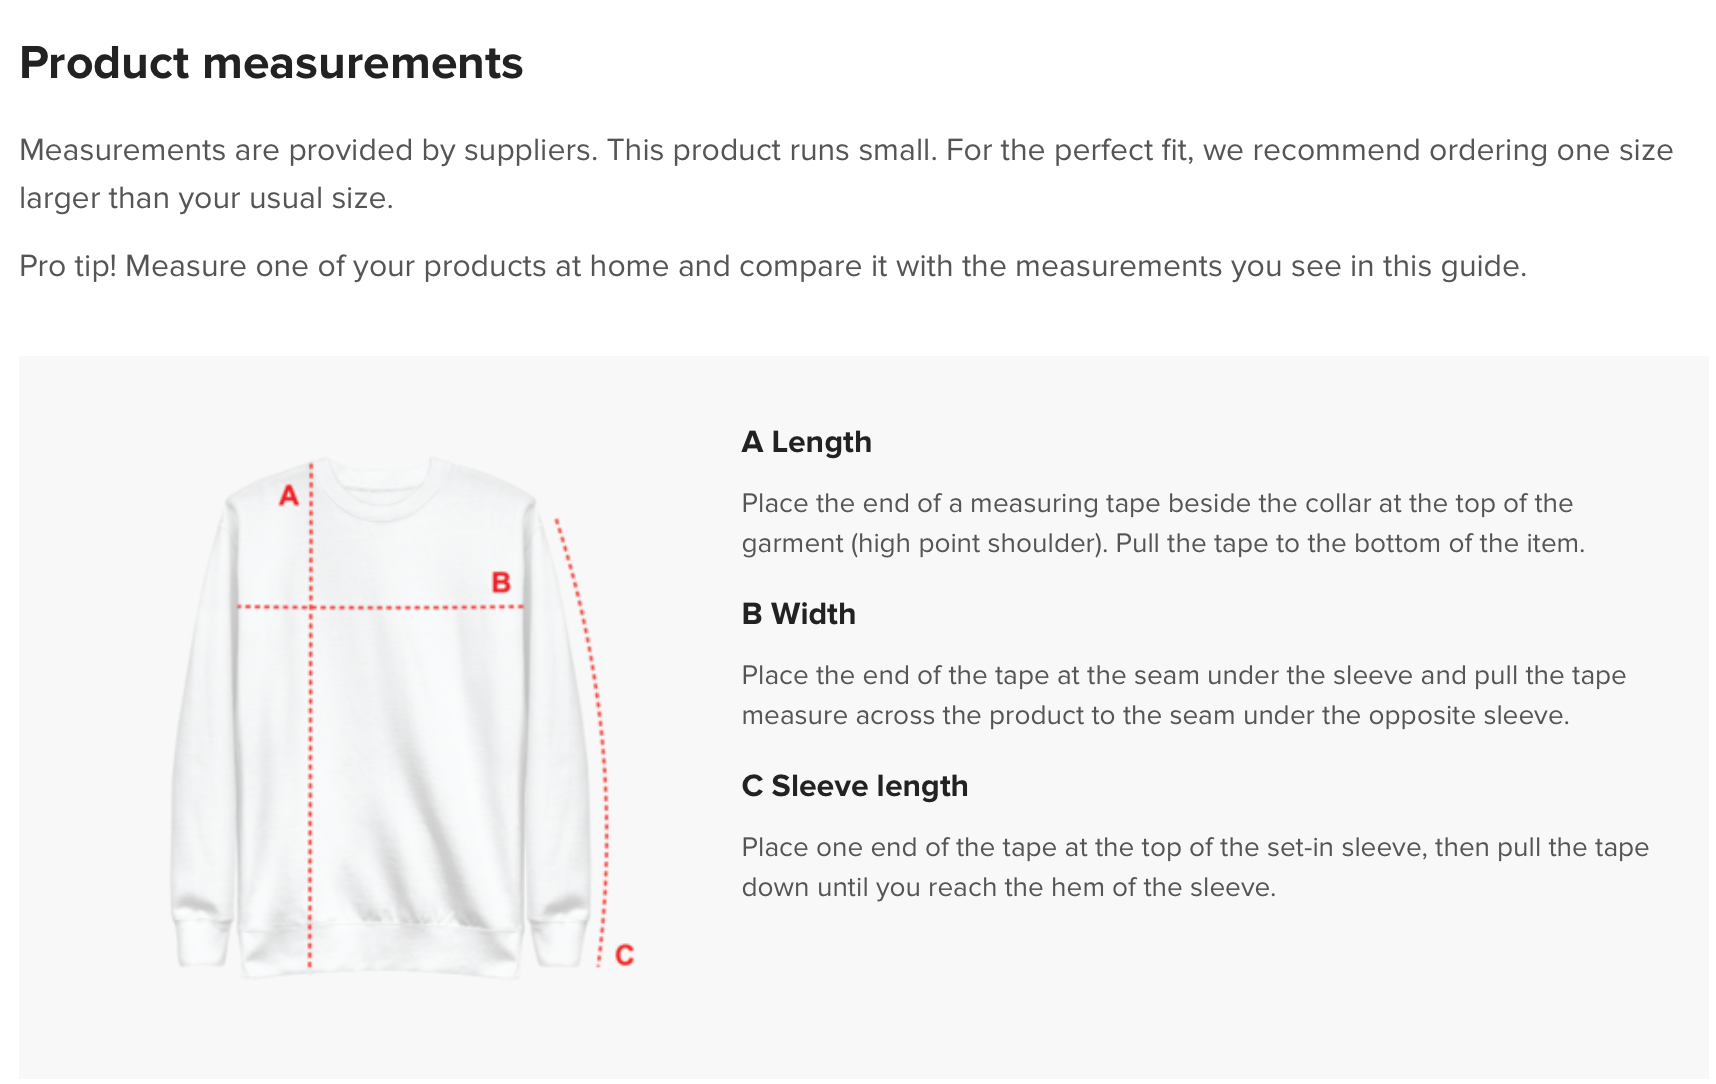Click the 'This product runs small' sentence

771,150
